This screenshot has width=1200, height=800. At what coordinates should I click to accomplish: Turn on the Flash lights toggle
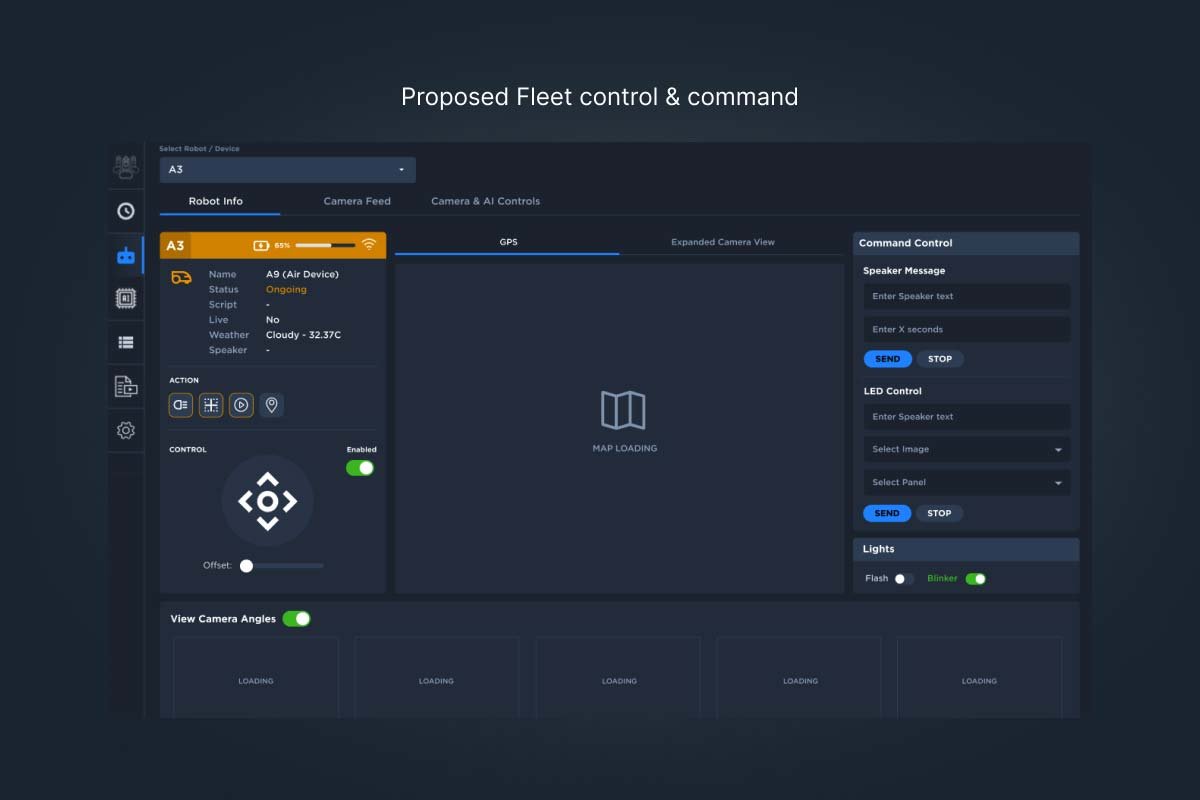pos(903,579)
